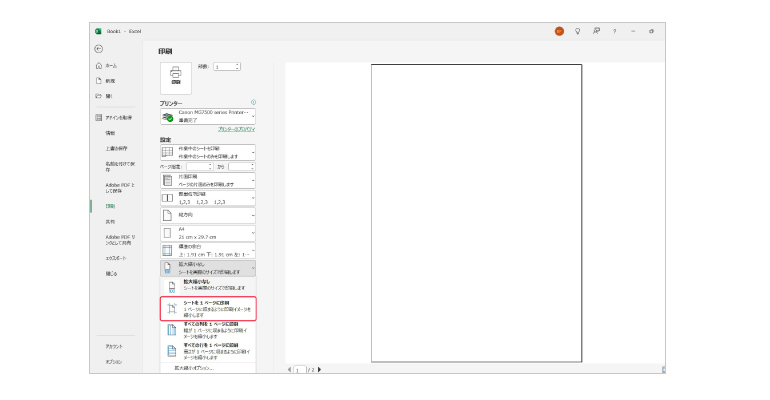Open 片面印刷 one-sided dropdown
The height and width of the screenshot is (400, 770).
coord(208,180)
